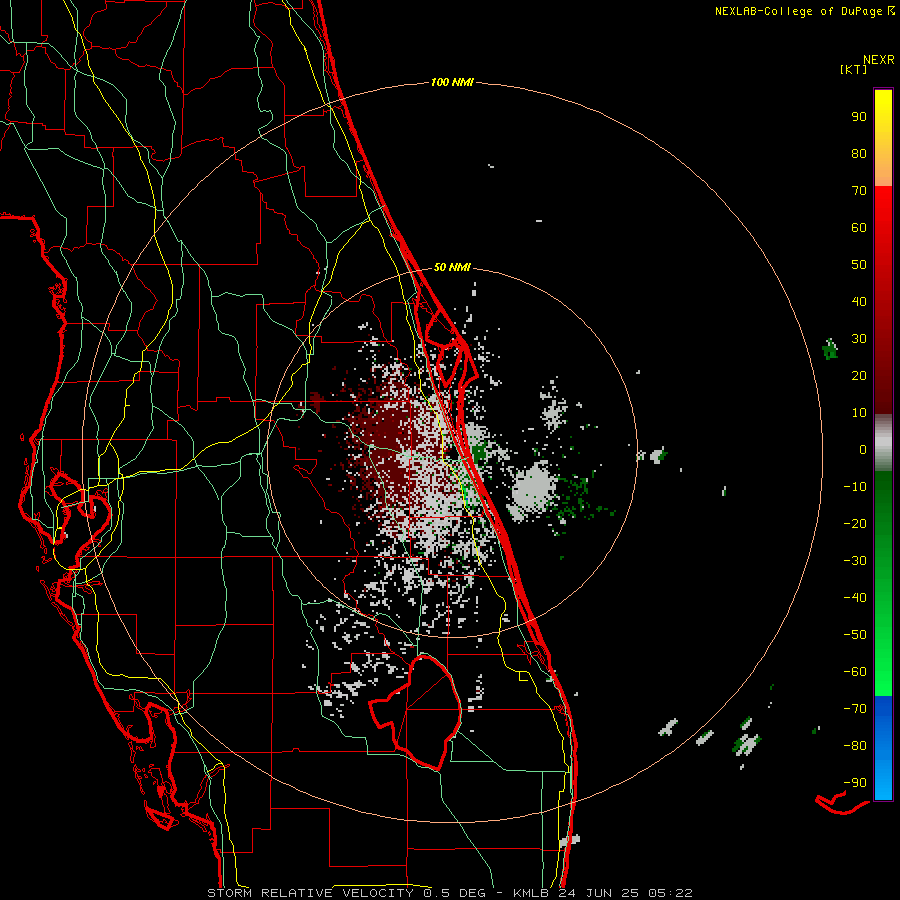Click the [KT] units label
The width and height of the screenshot is (900, 900).
pyautogui.click(x=854, y=69)
